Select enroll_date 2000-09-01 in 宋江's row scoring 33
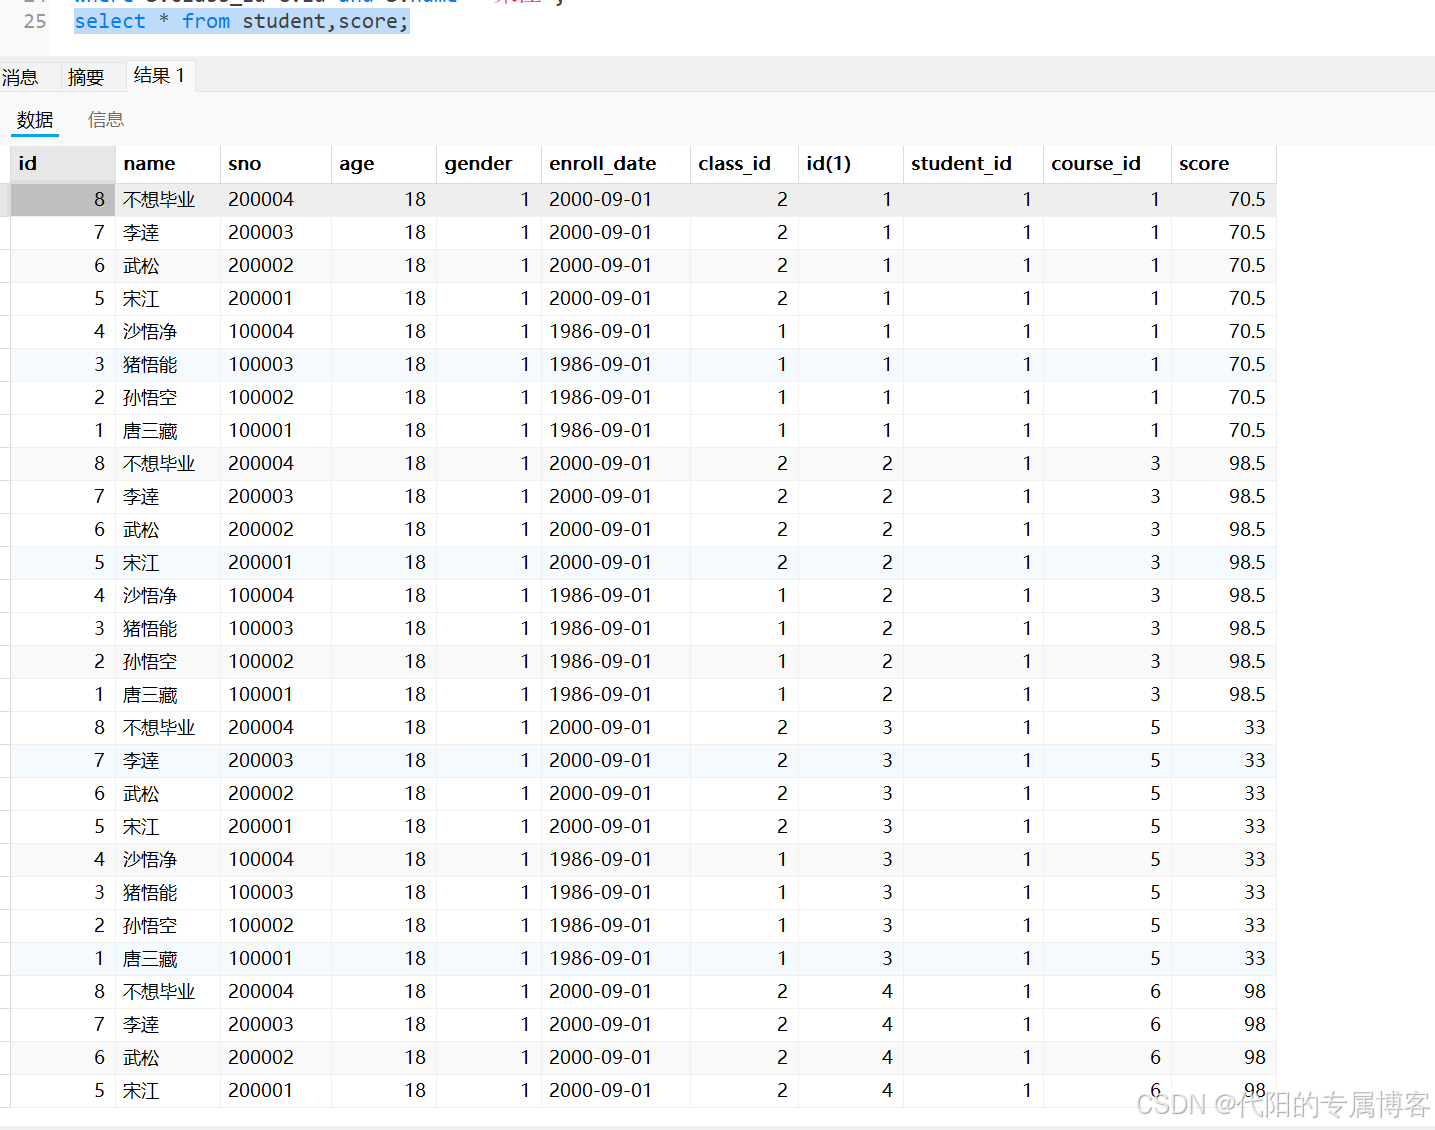This screenshot has height=1130, width=1435. pos(601,827)
